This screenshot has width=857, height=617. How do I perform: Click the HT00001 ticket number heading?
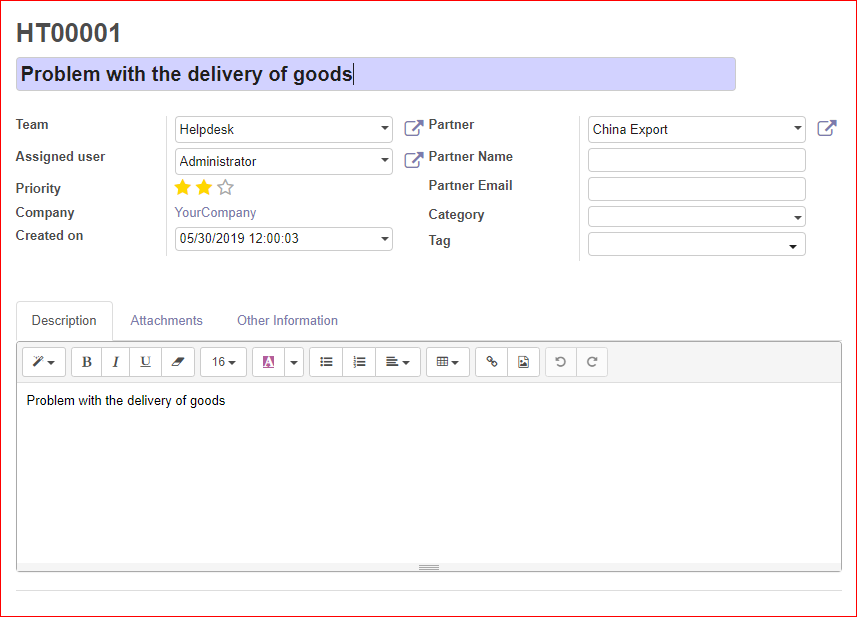coord(68,33)
